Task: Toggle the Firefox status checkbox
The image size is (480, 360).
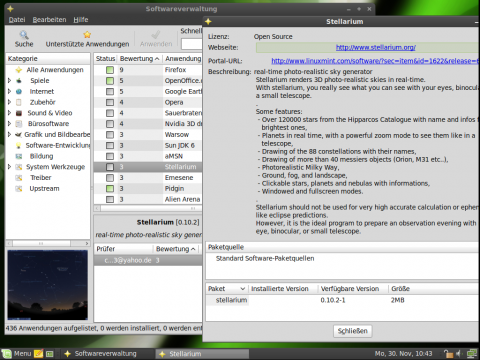Action: (x=110, y=70)
